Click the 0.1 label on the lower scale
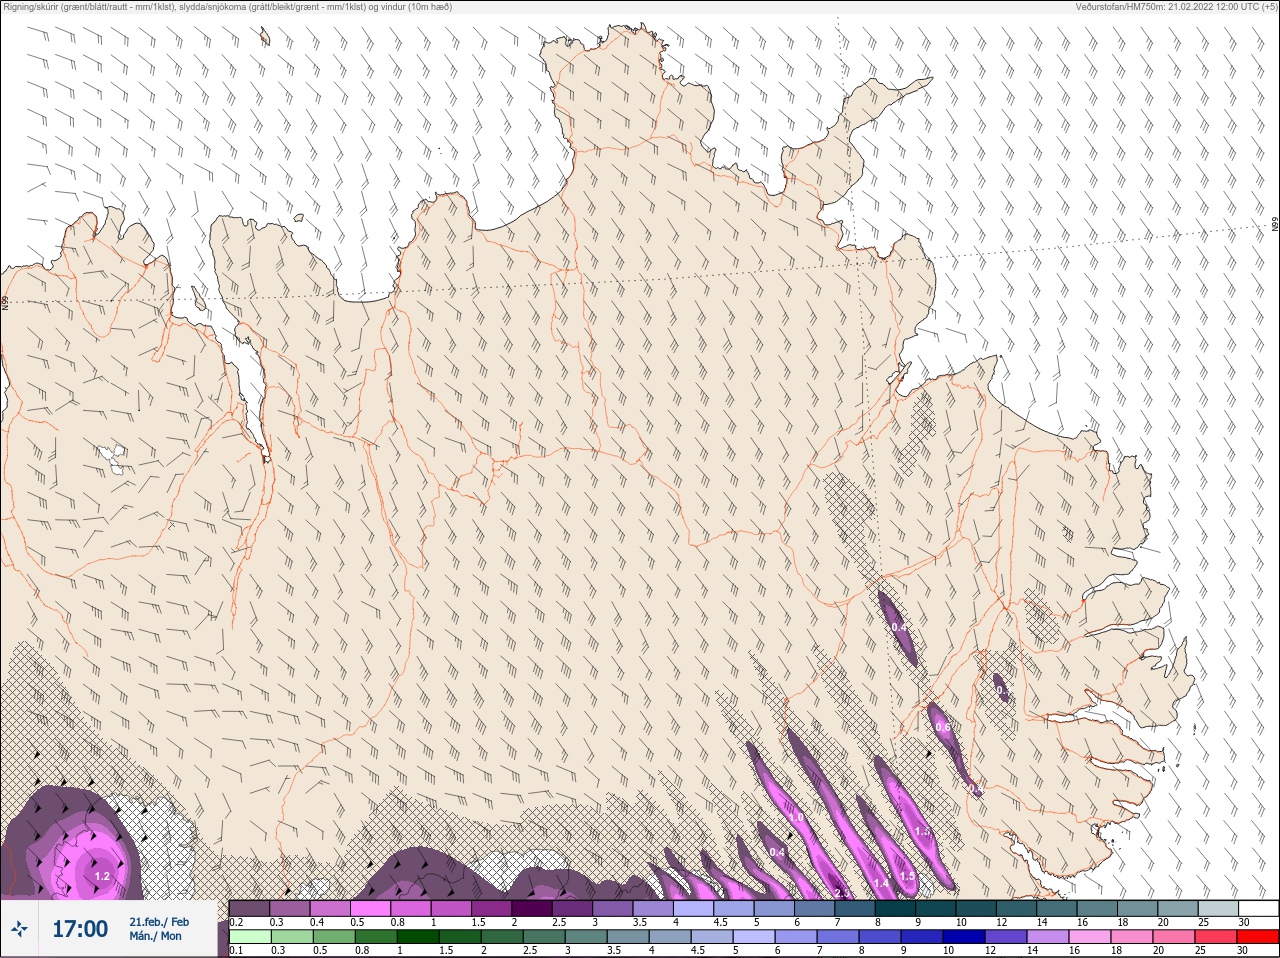This screenshot has width=1280, height=958. click(236, 950)
